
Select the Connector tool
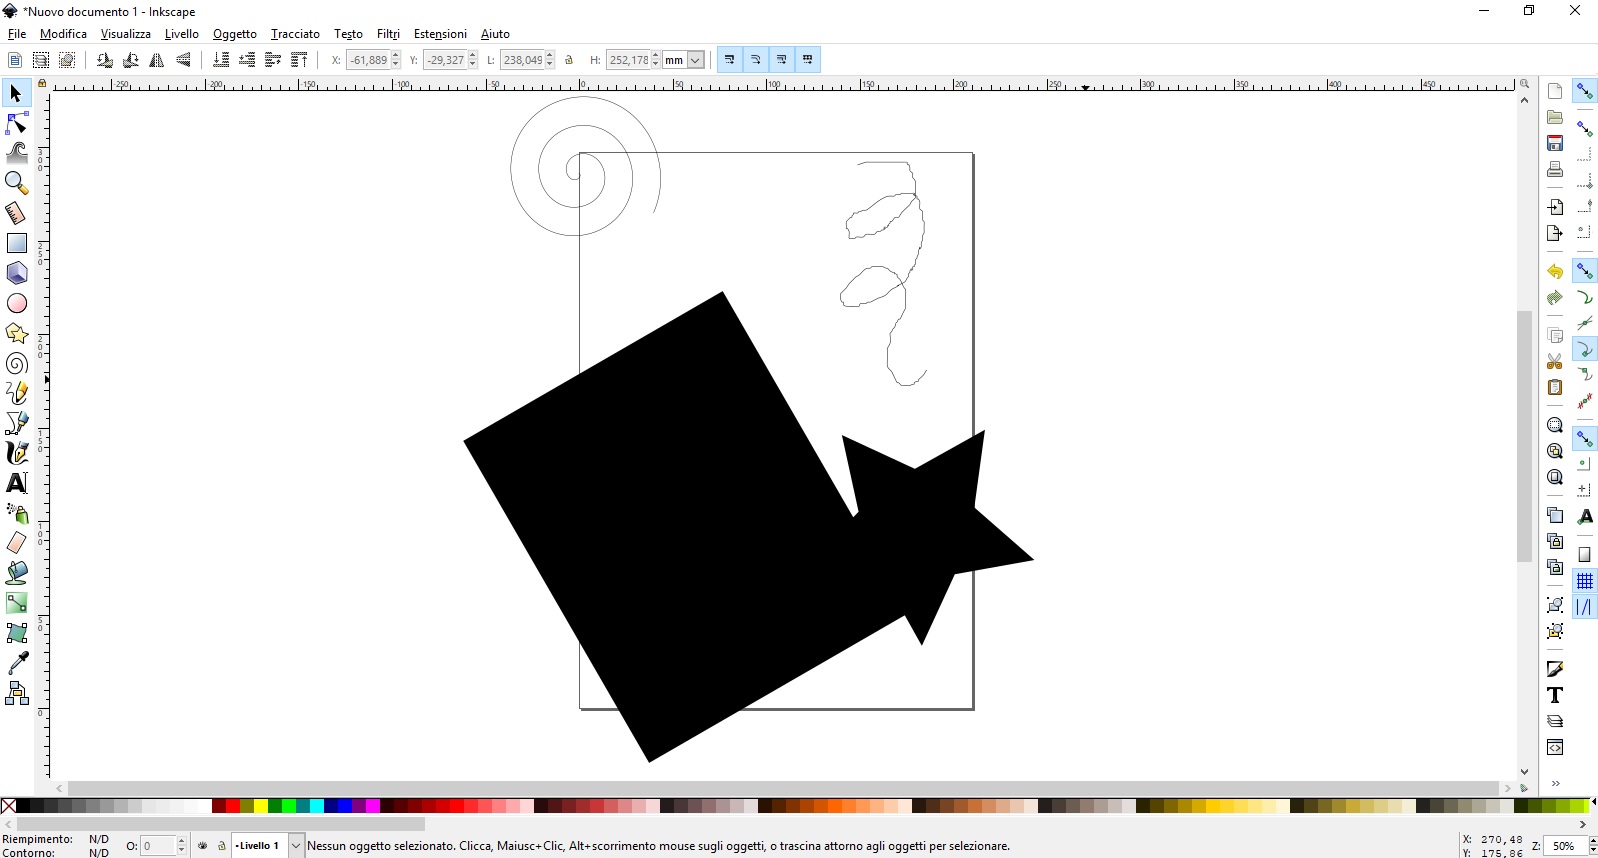16,693
